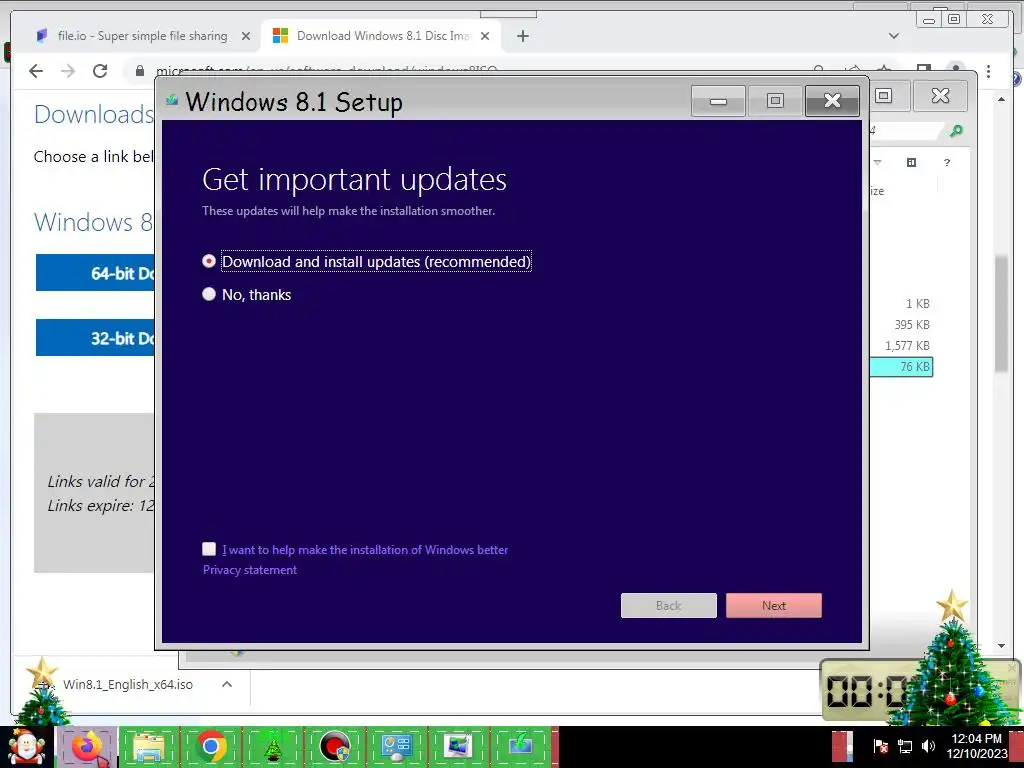The width and height of the screenshot is (1024, 768).
Task: Select the No, thanks radio option
Action: (x=209, y=294)
